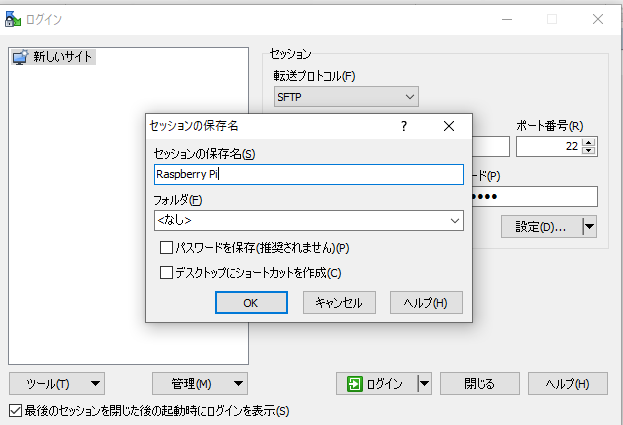Close the セッションの保存名 dialog with X

click(x=449, y=126)
